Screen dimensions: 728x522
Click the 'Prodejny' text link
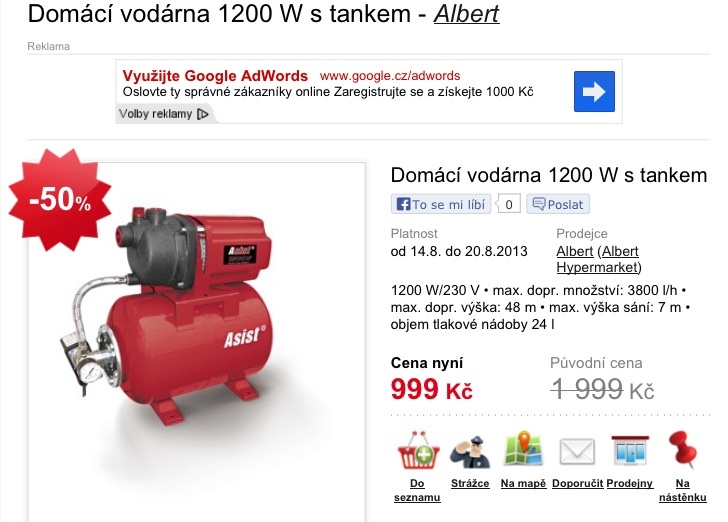[x=630, y=483]
